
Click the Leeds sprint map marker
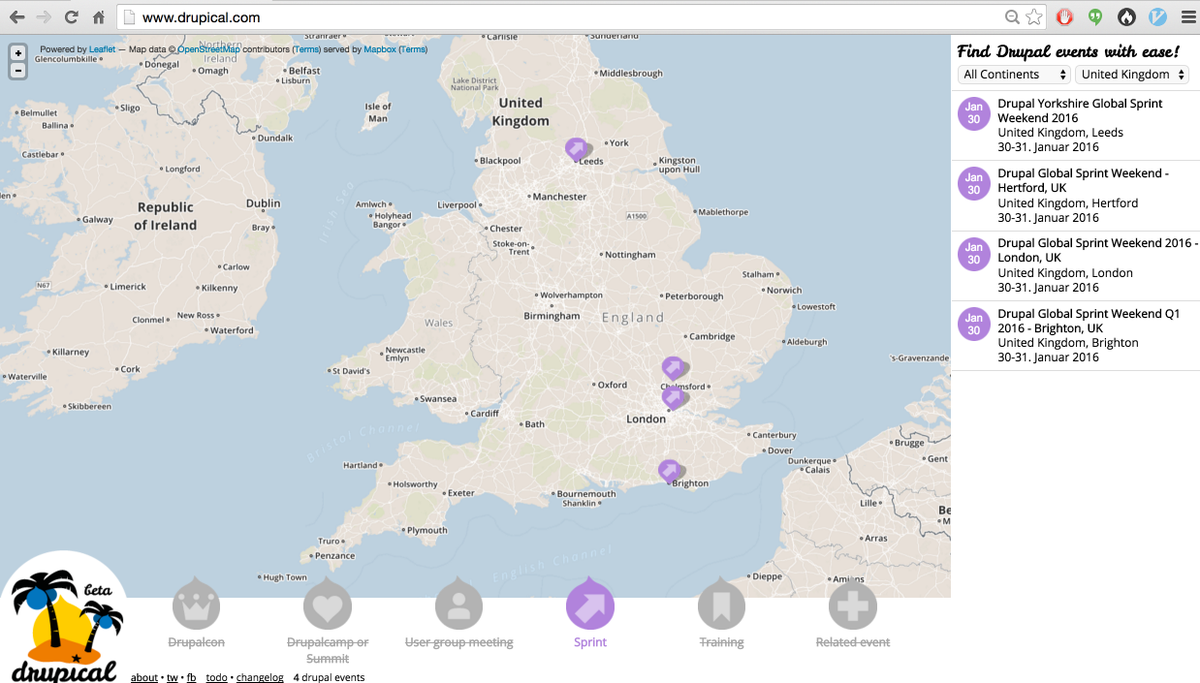[x=575, y=149]
